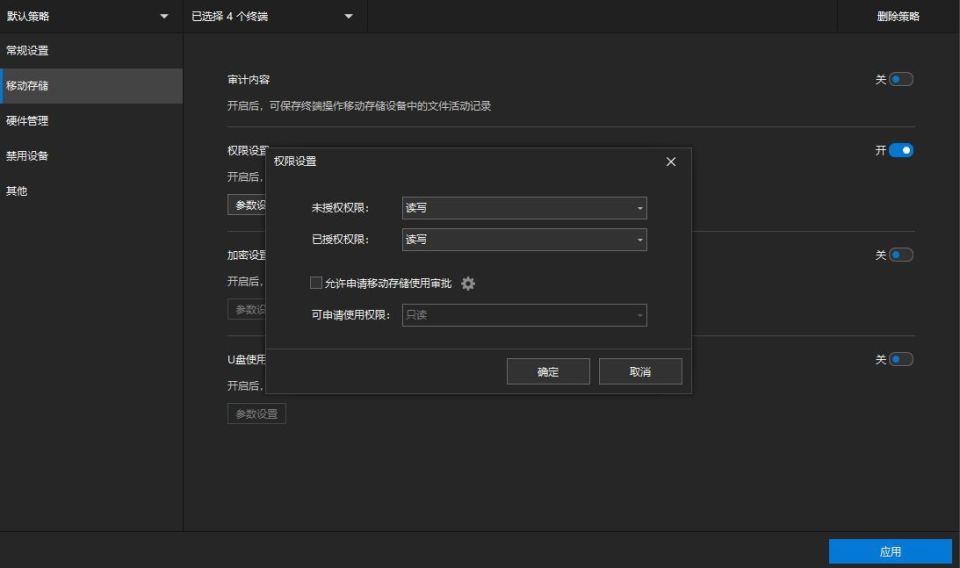Open 参数设置 under 加密设置 section
This screenshot has width=960, height=568.
(x=246, y=310)
